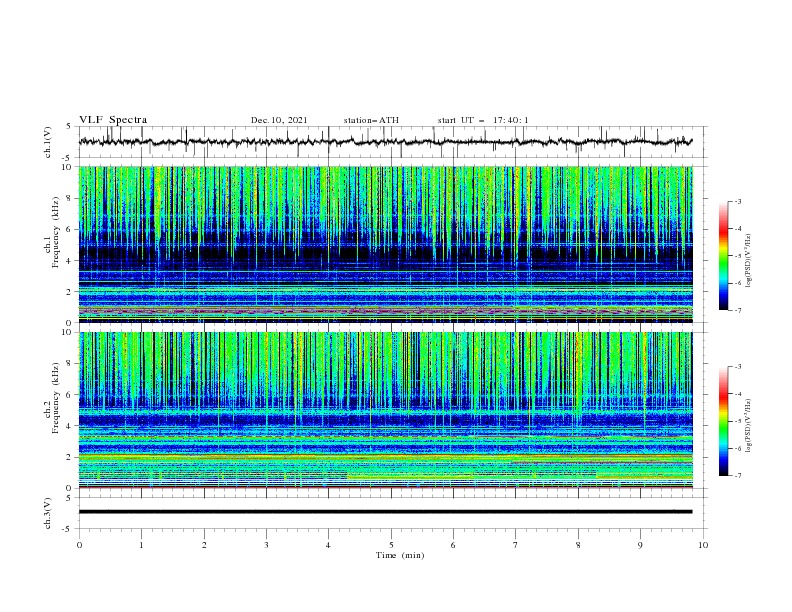Screen dimensions: 792x612
Task: Click the "Time (min)" axis title
Action: [x=400, y=555]
